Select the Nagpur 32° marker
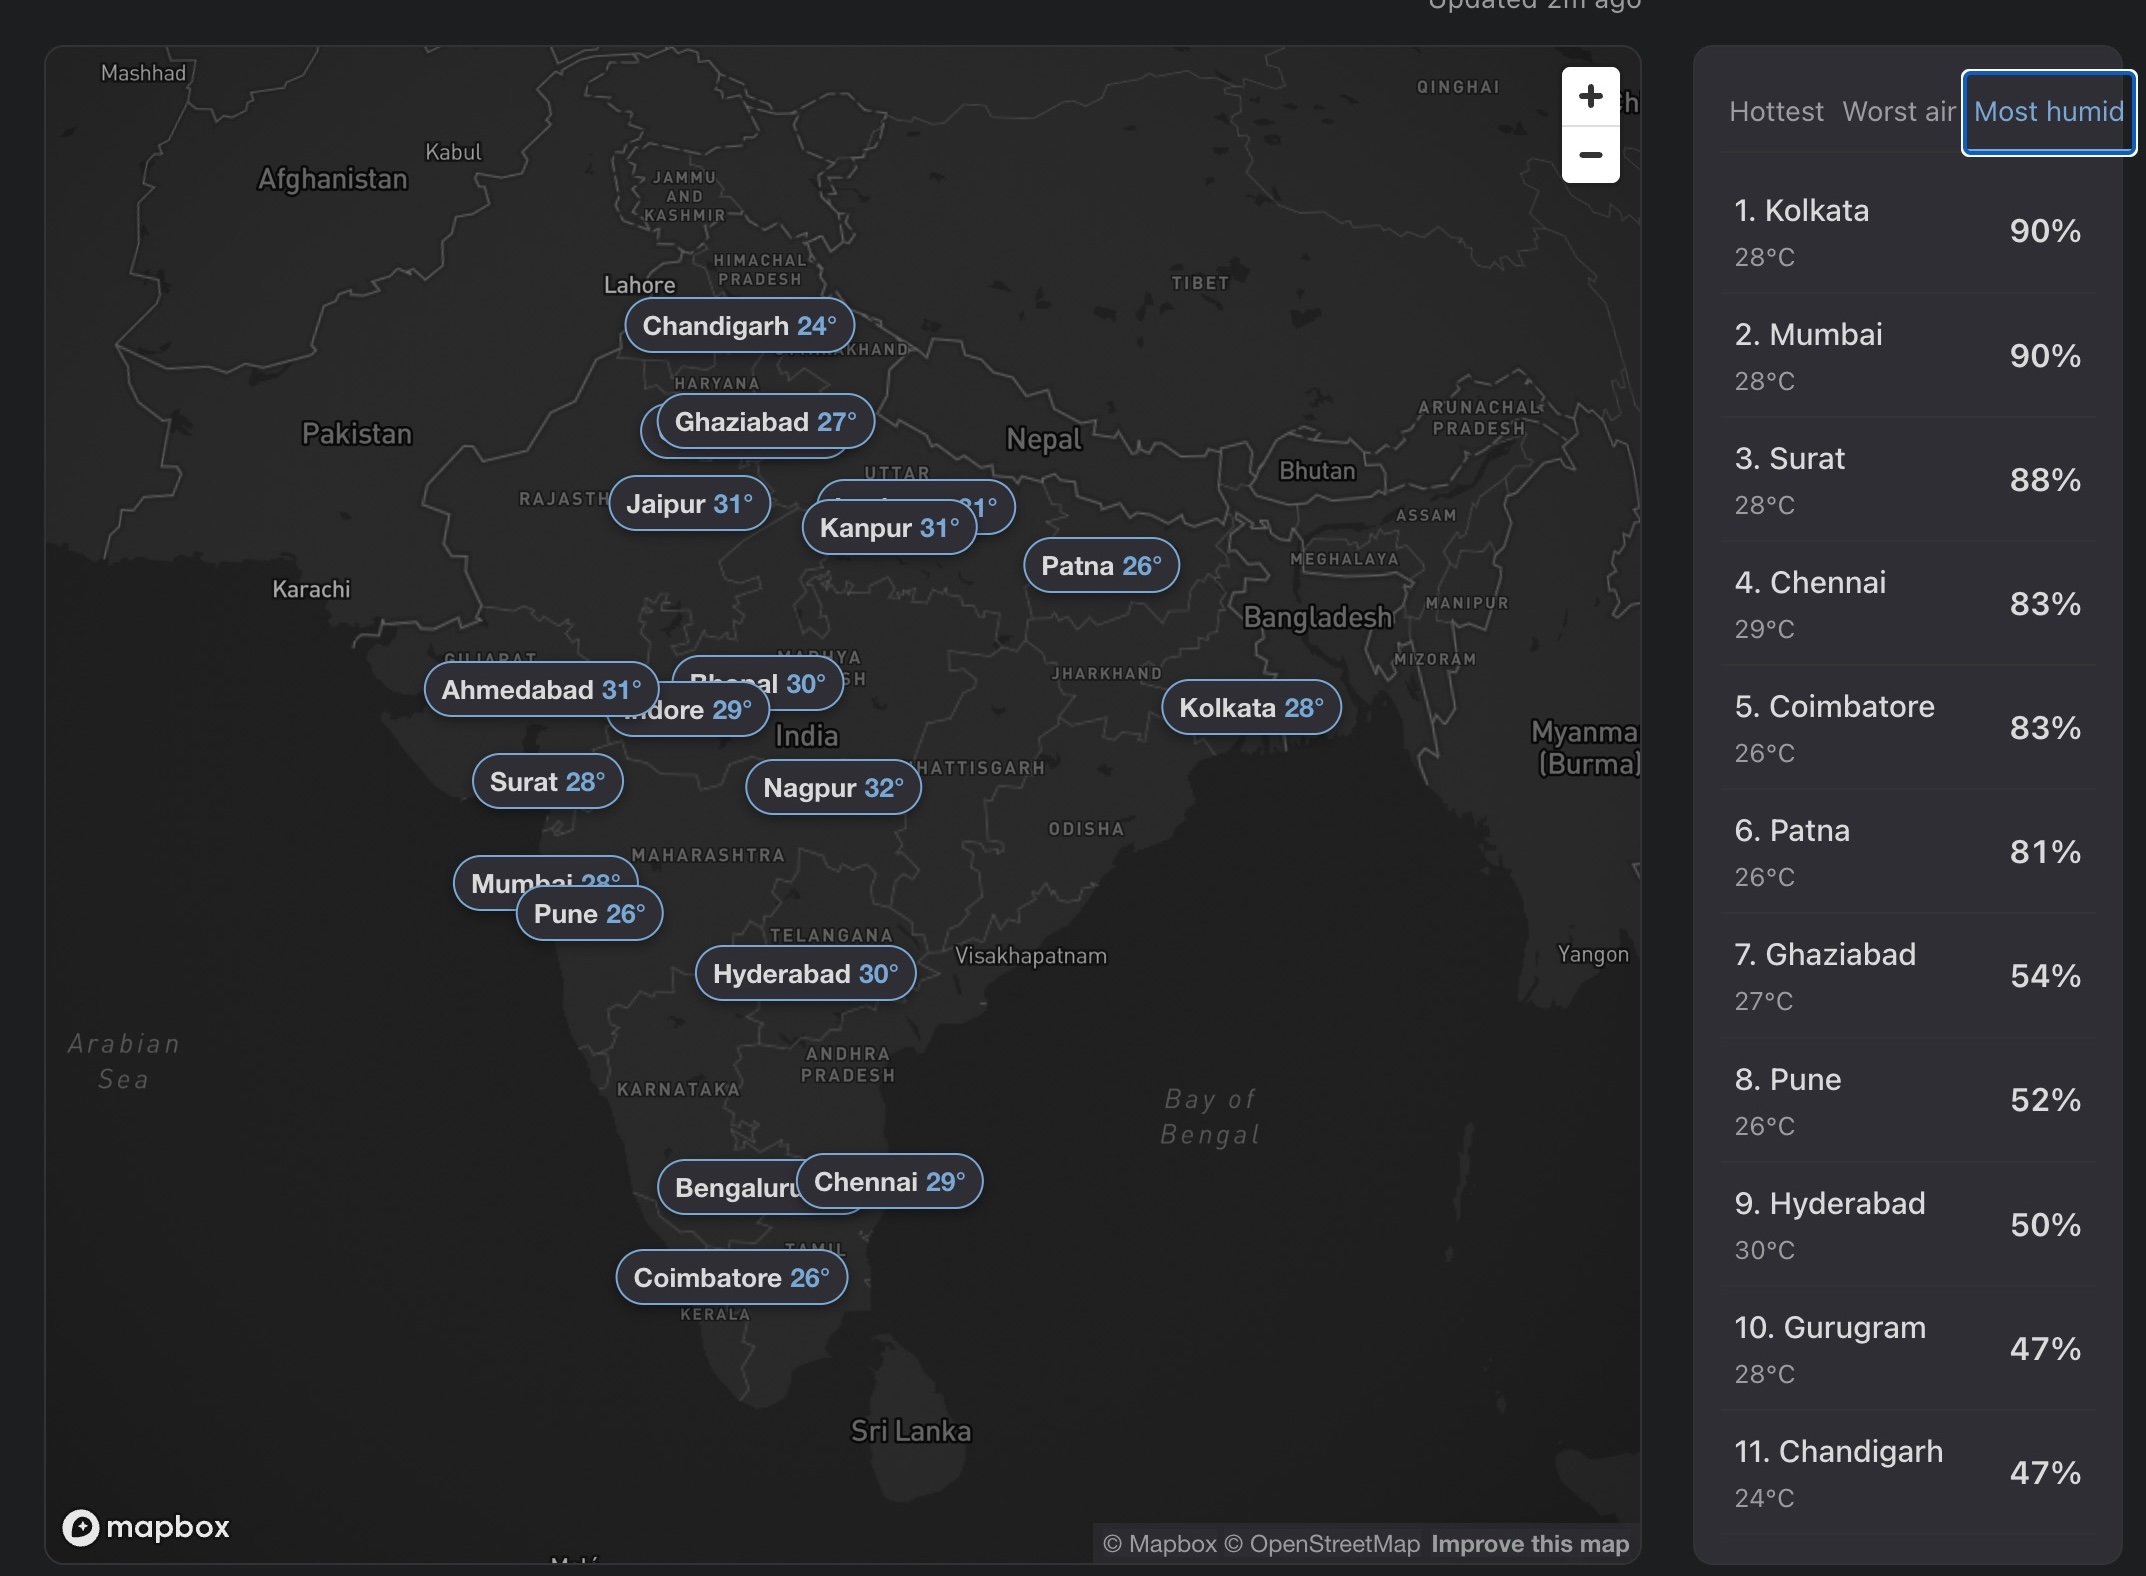The image size is (2146, 1576). [x=832, y=788]
